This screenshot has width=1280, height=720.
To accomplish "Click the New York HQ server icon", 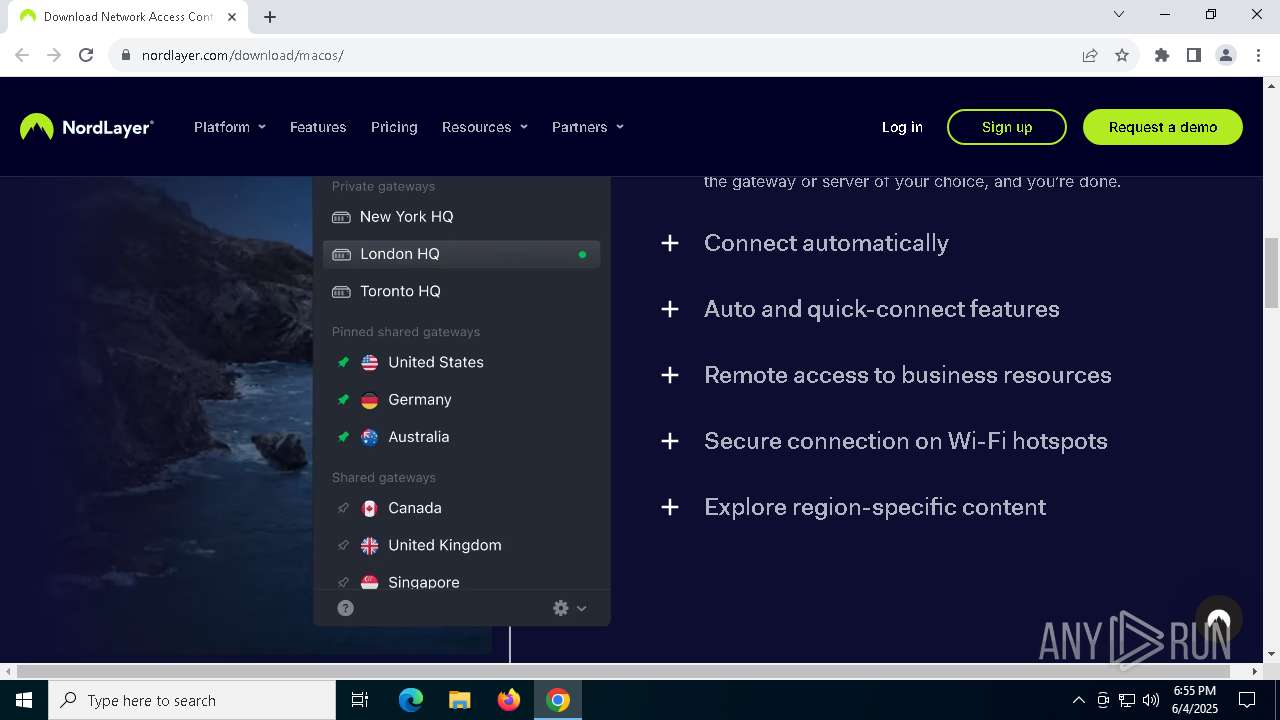I will [341, 217].
